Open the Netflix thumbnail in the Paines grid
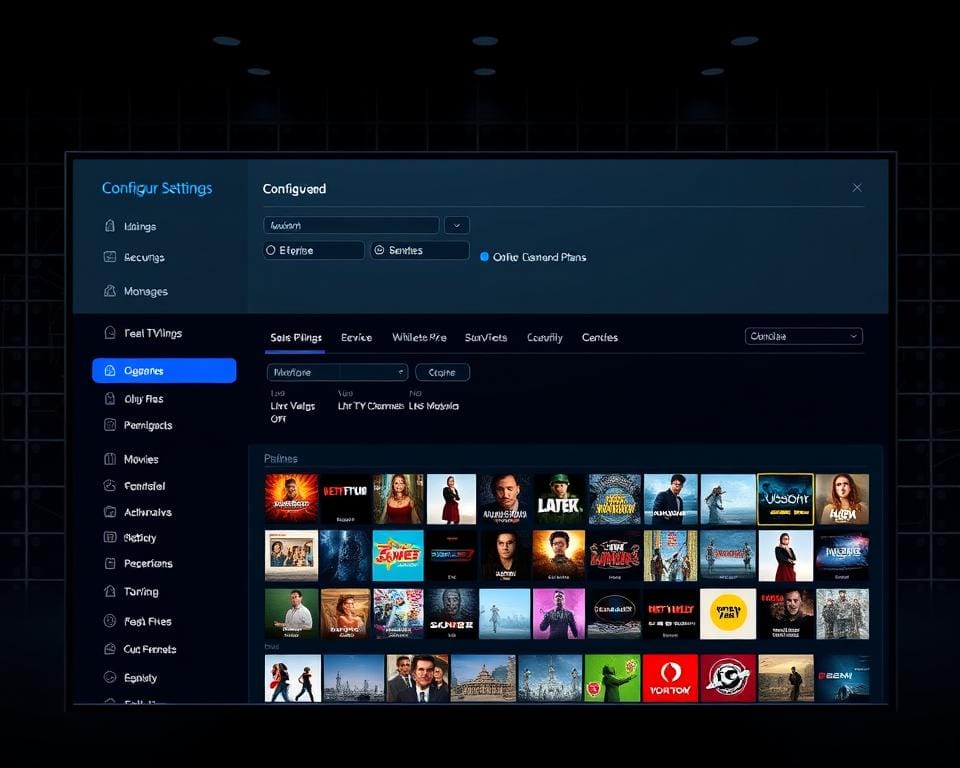 click(345, 500)
